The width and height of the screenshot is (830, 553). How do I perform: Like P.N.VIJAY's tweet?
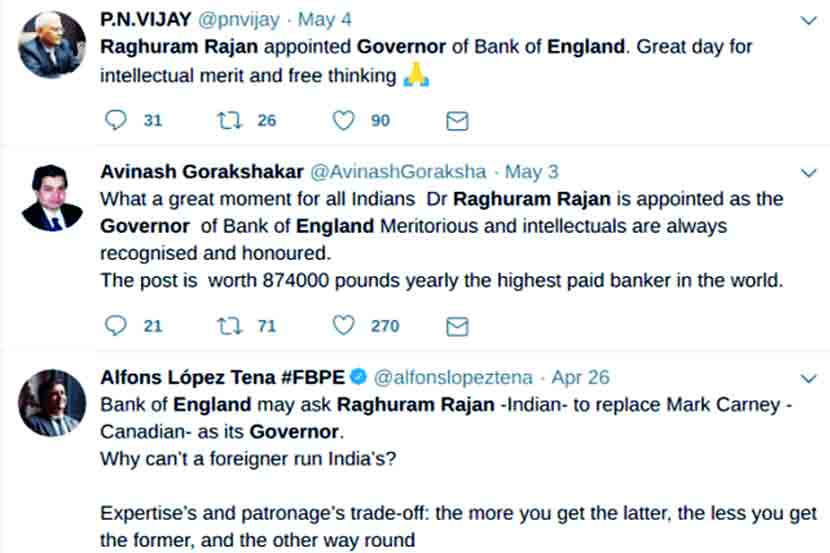click(343, 121)
